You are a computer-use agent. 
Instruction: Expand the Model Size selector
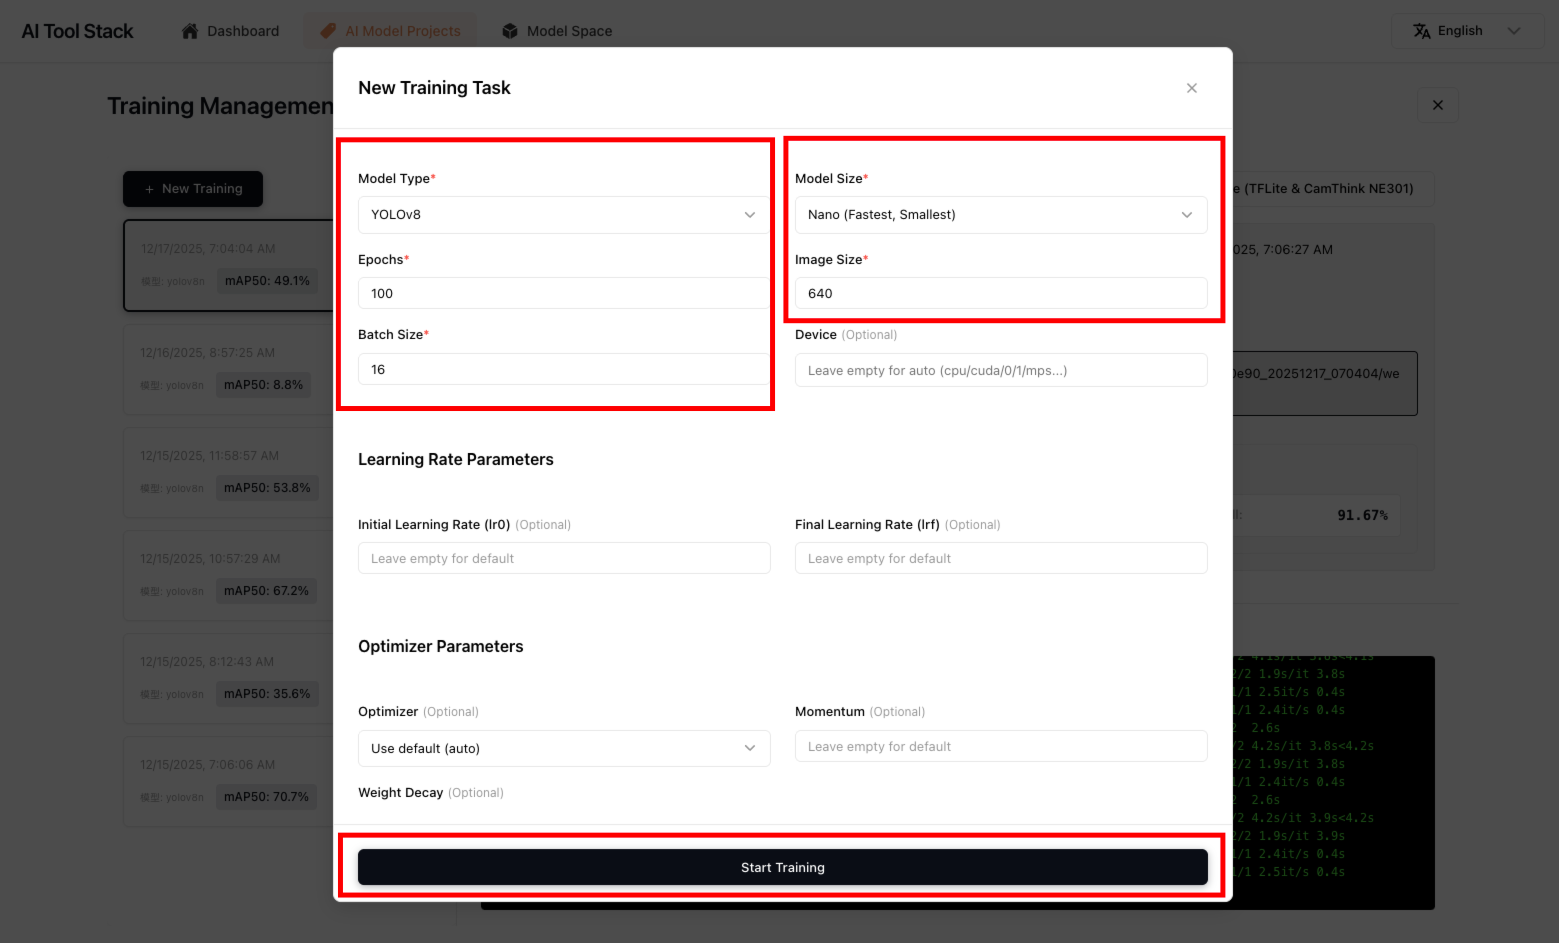coord(1000,215)
